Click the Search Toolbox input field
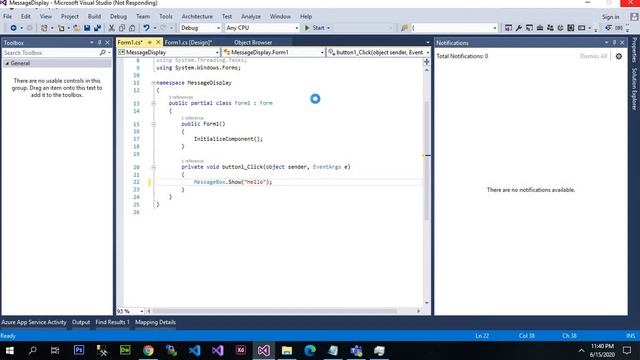Image resolution: width=640 pixels, height=360 pixels. (x=51, y=53)
